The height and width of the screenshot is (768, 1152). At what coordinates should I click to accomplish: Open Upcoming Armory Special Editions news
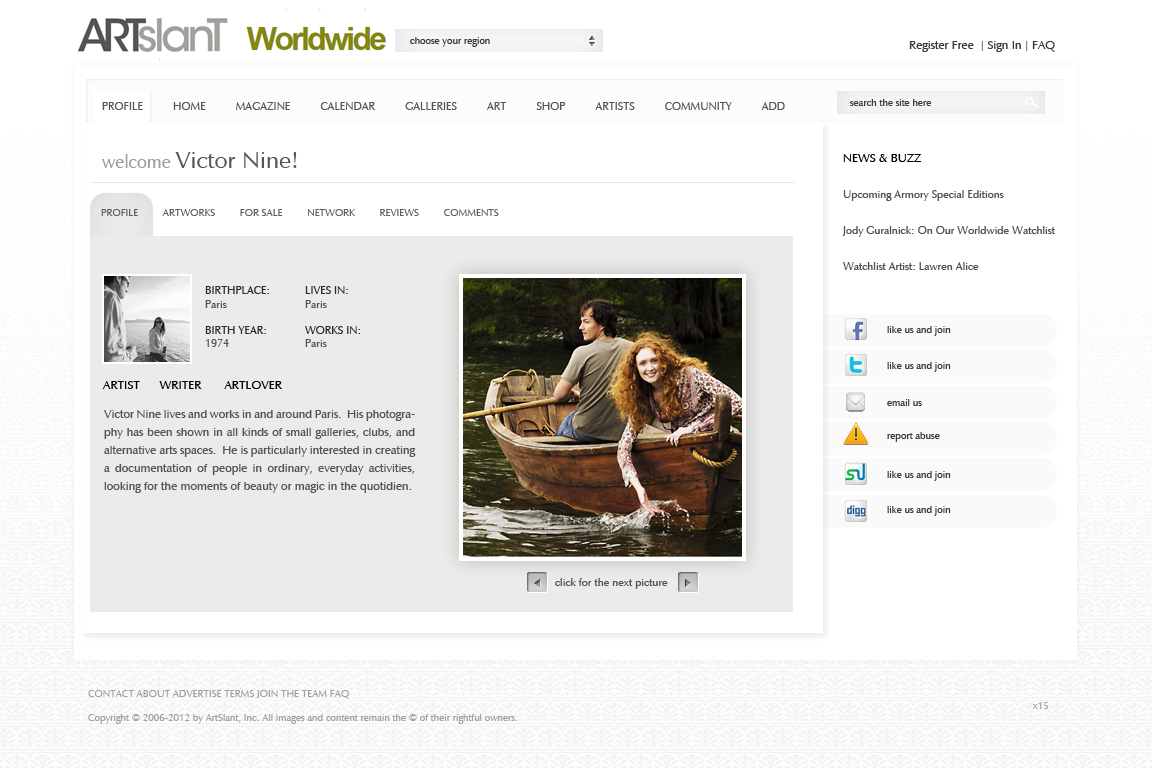click(x=923, y=195)
